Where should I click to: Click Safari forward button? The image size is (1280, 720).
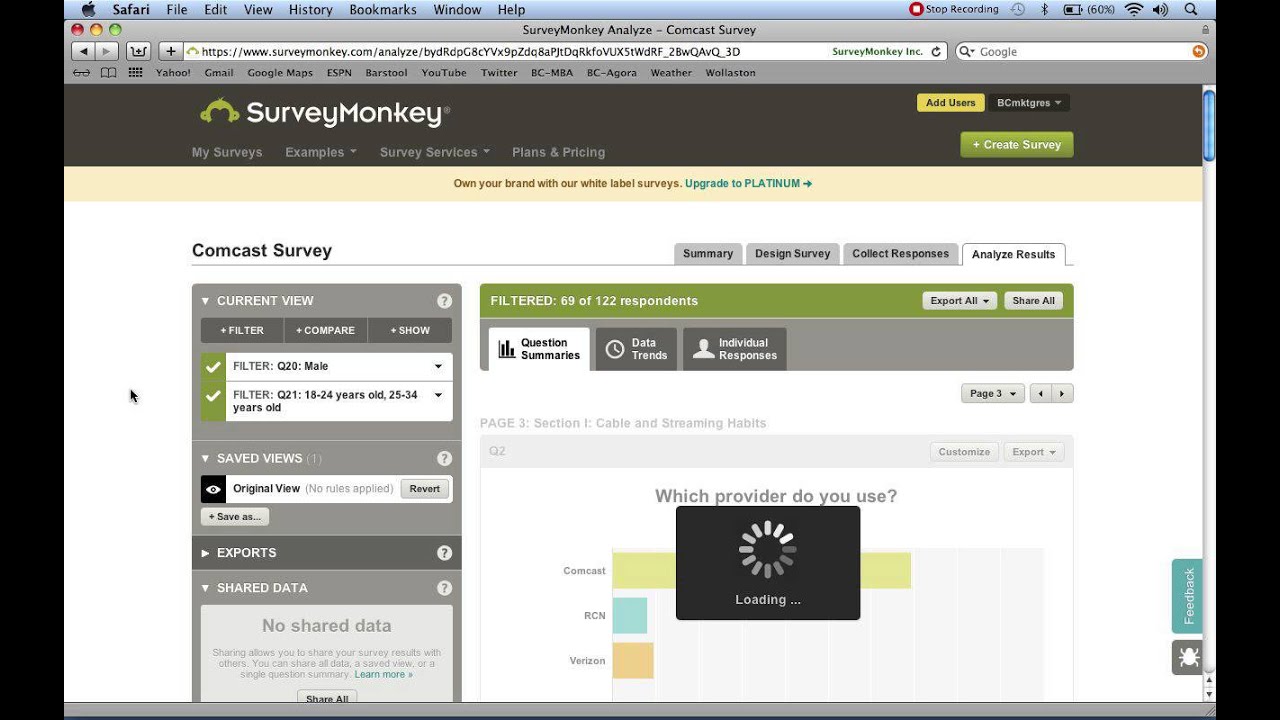click(107, 51)
